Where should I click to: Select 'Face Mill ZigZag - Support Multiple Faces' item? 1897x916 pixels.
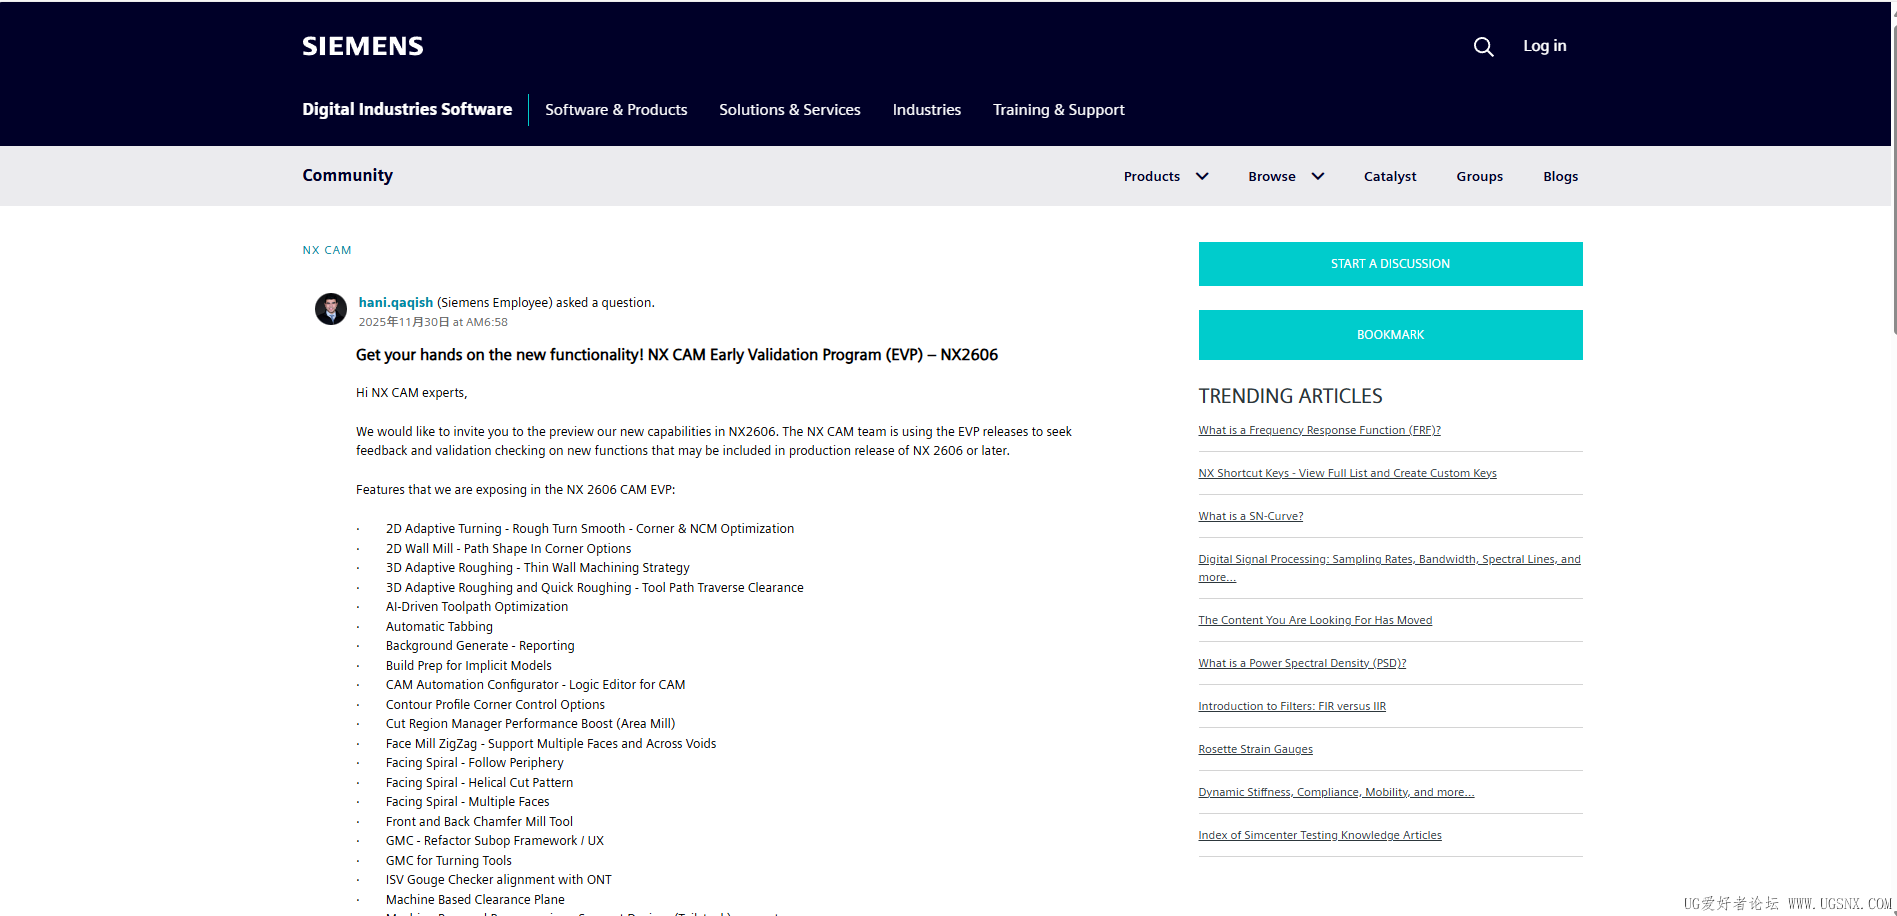coord(551,744)
